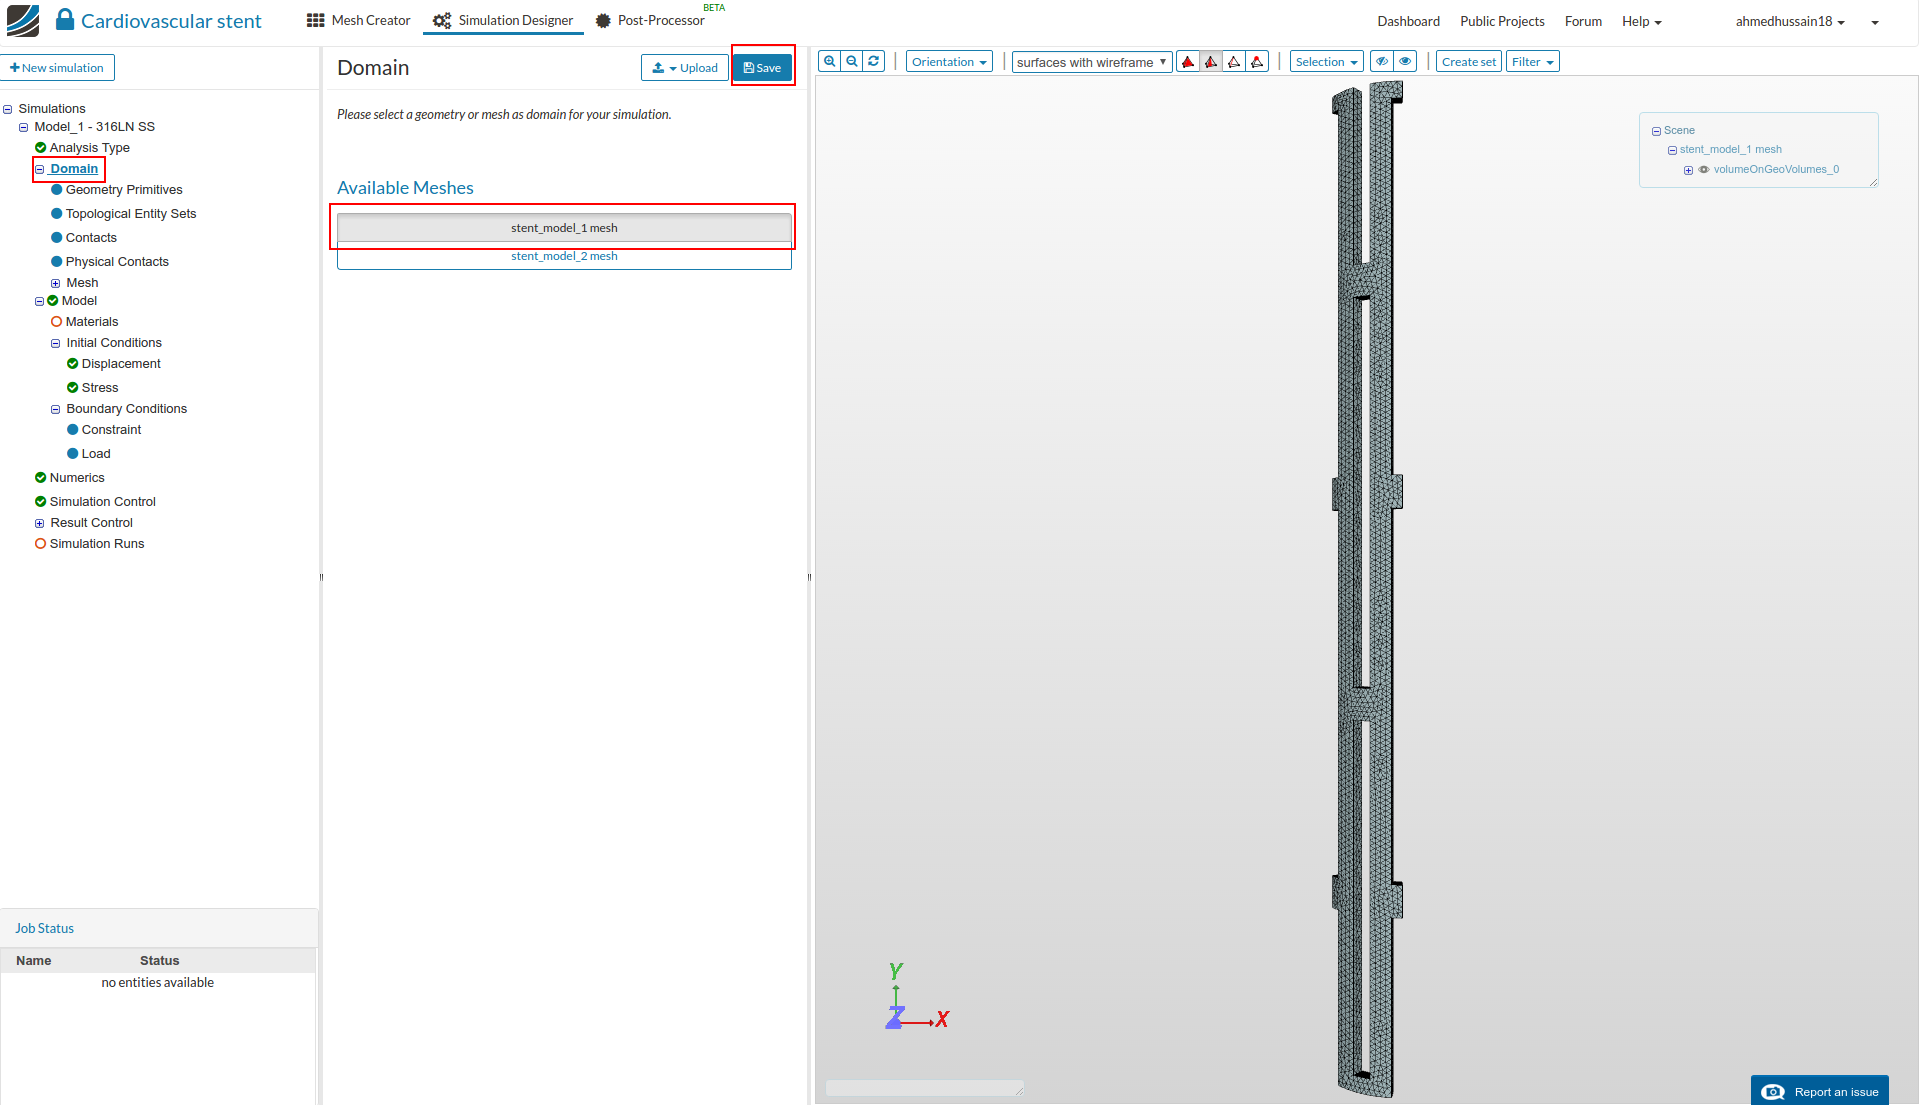Show all using the eye icon in toolbar
This screenshot has height=1105, width=1919.
[x=1405, y=62]
